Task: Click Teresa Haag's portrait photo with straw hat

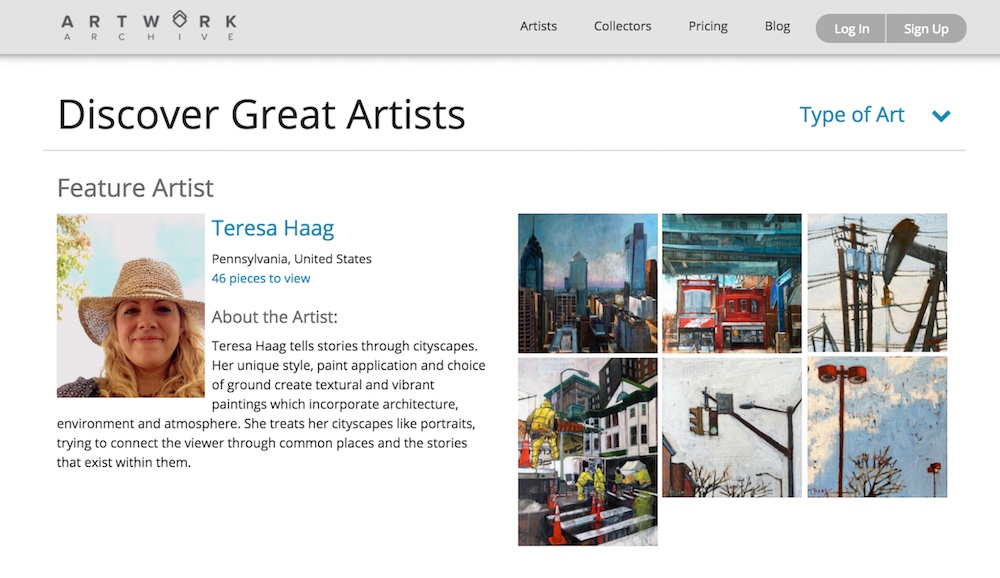Action: [x=131, y=305]
